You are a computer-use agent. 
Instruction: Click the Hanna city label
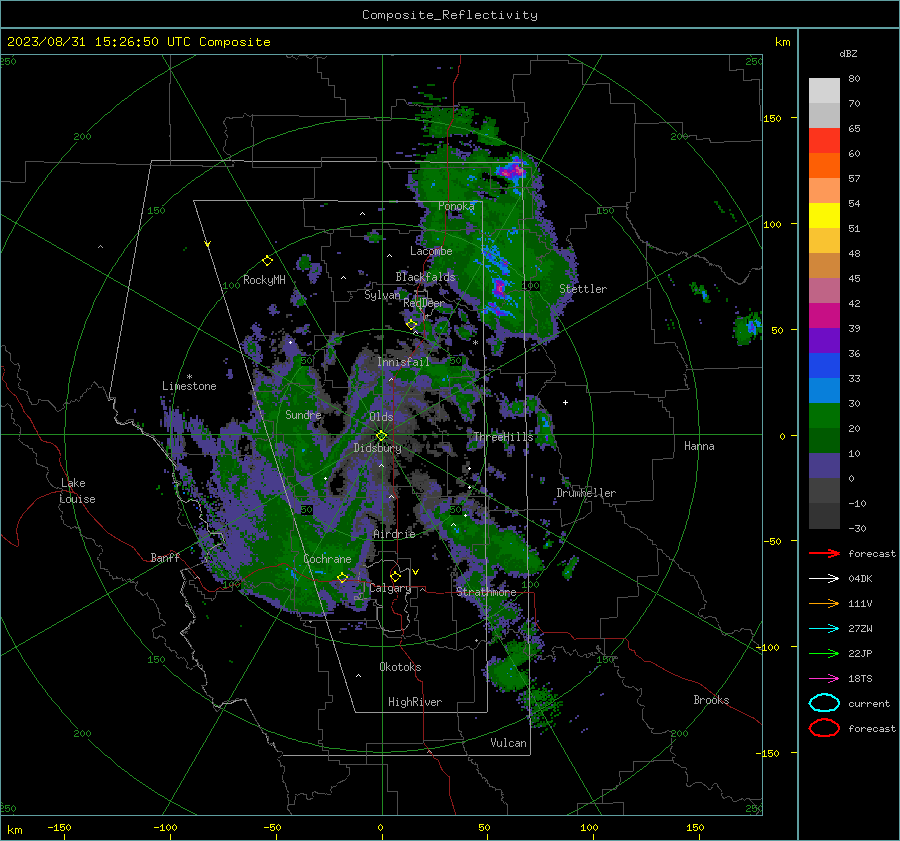pos(699,446)
